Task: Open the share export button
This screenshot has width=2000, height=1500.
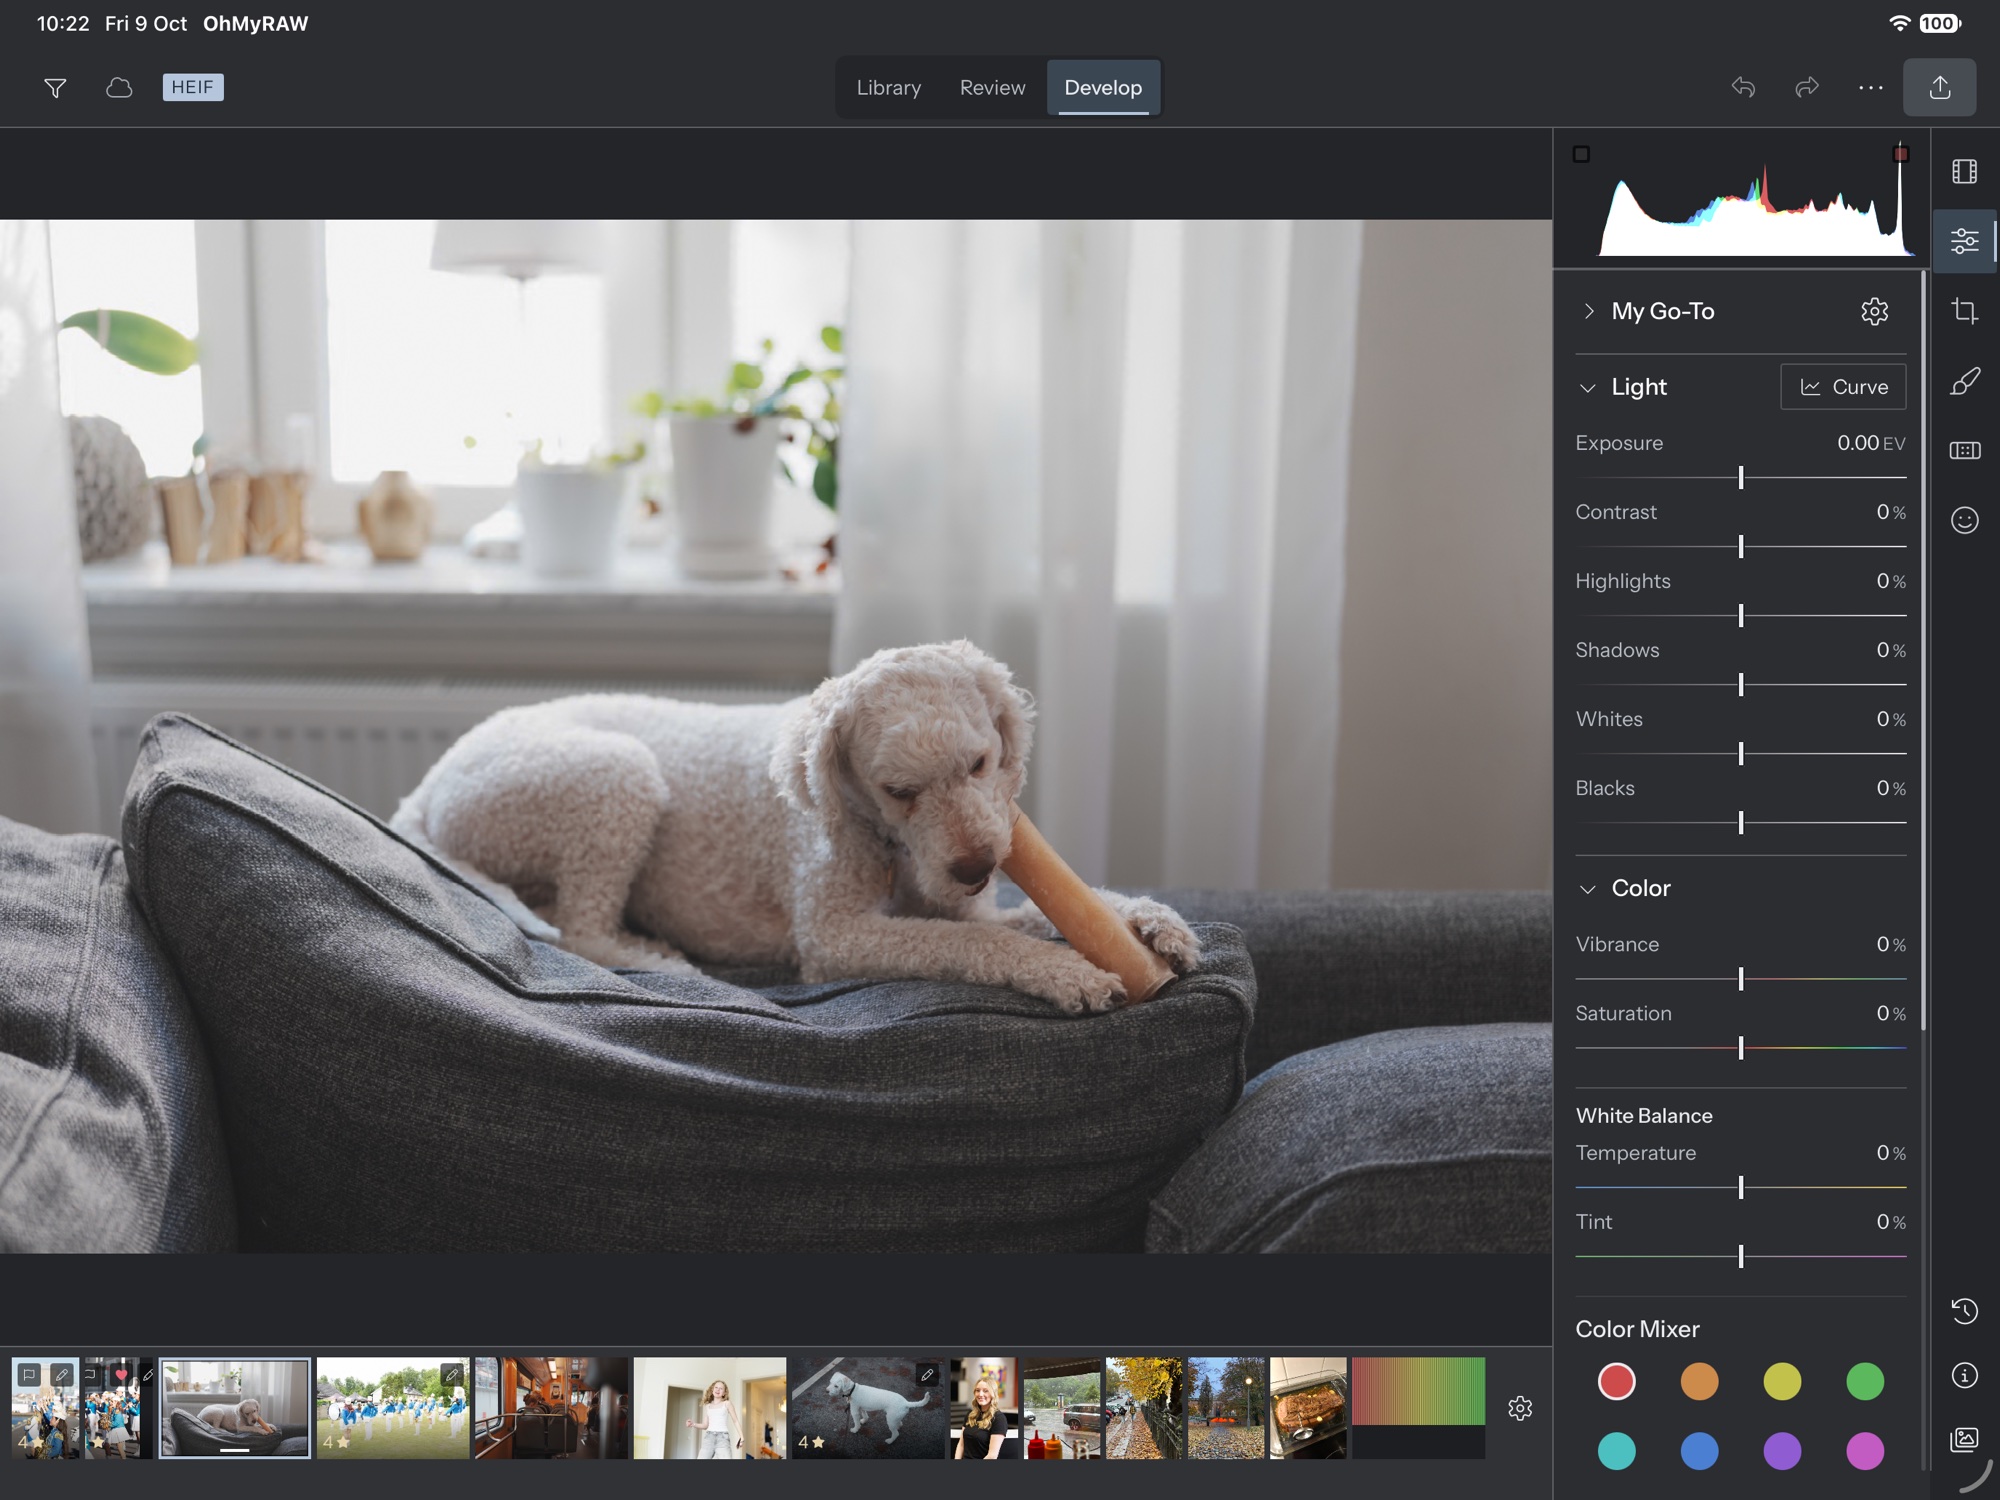Action: tap(1939, 87)
